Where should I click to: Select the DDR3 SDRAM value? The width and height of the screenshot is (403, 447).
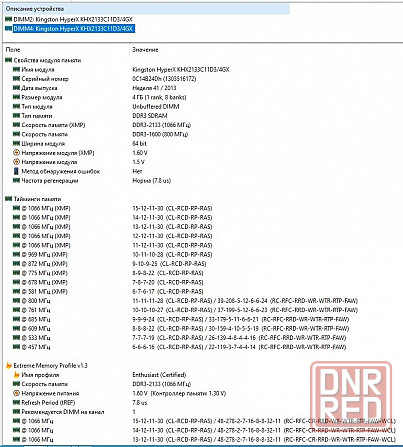pyautogui.click(x=150, y=116)
